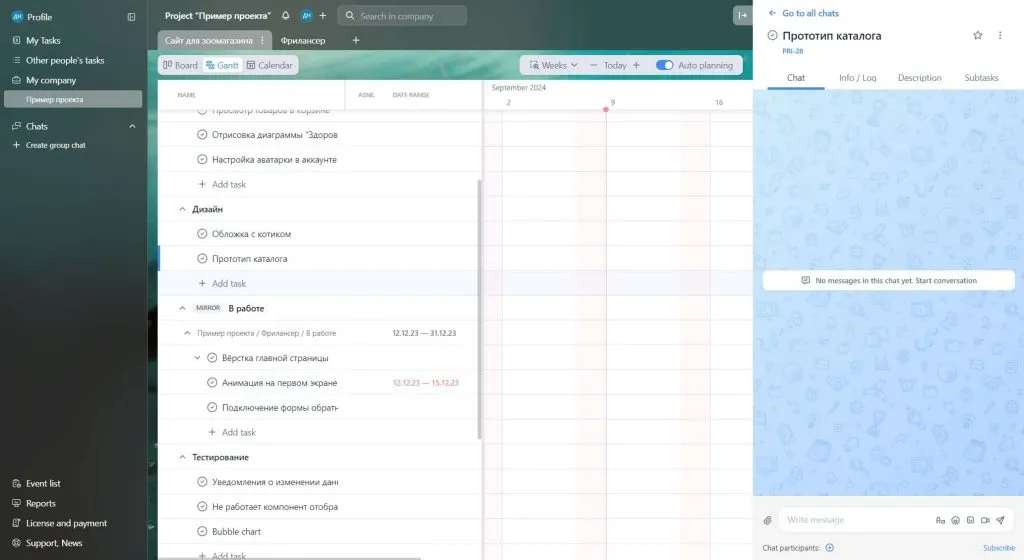Click Add task under Вёрстка главной страницы
1024x560 pixels.
coord(232,432)
